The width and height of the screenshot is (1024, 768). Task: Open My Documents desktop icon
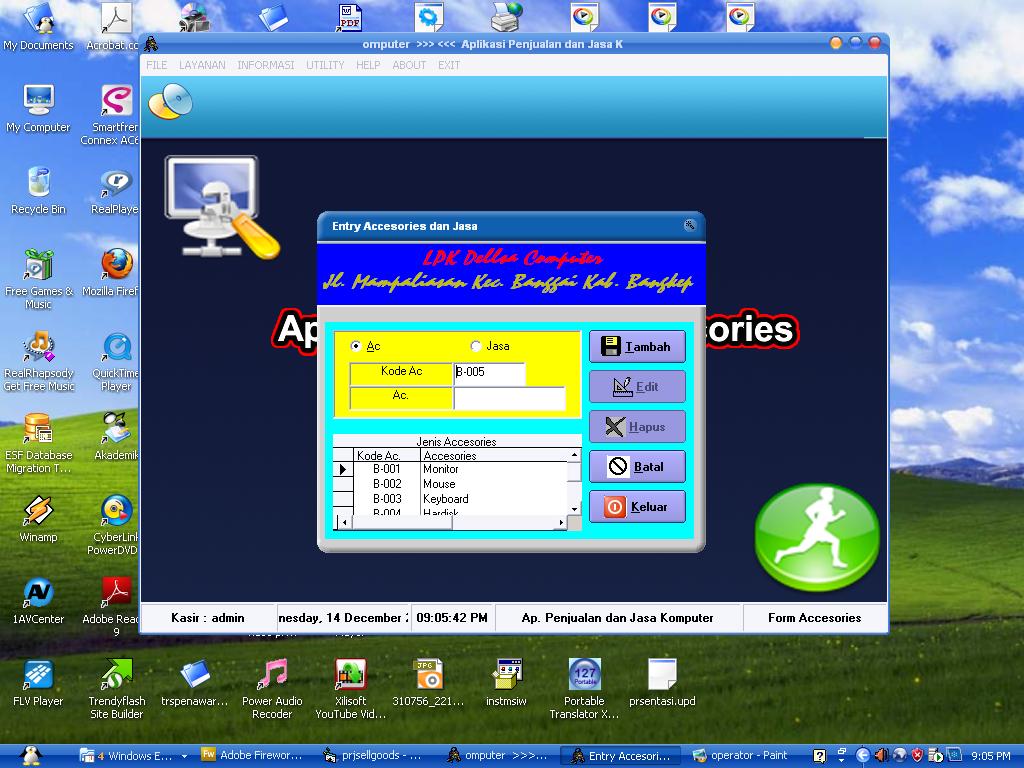point(38,27)
